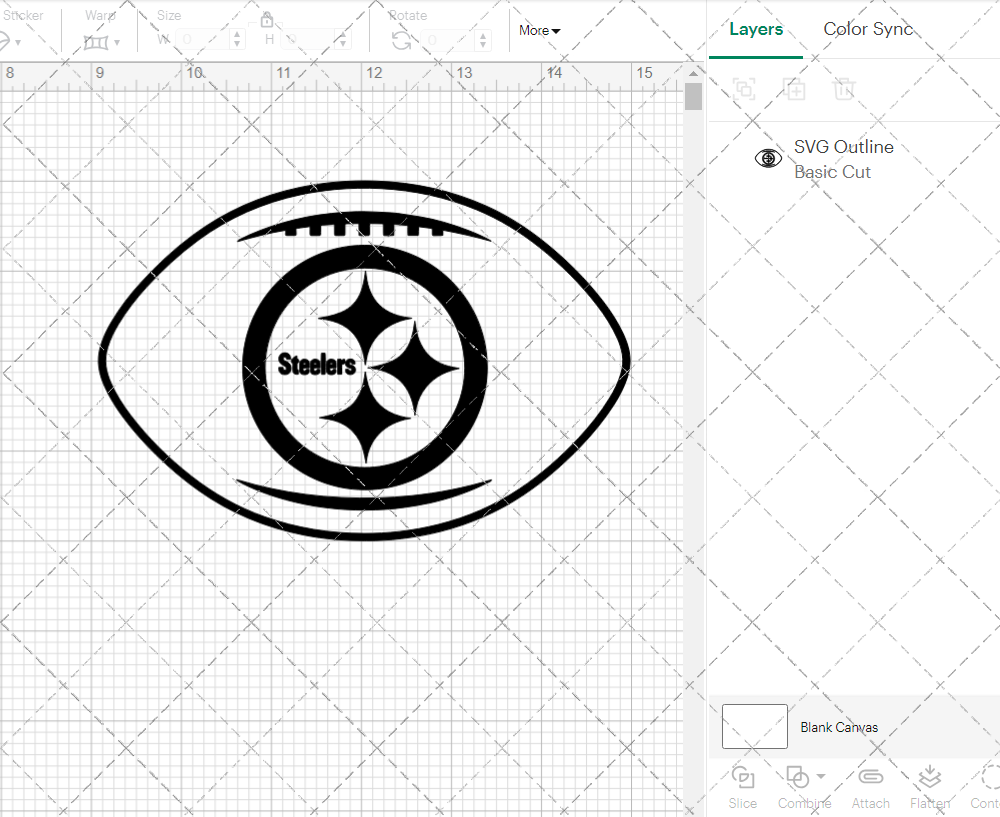Click the Blank Canvas color swatch
The height and width of the screenshot is (817, 1000).
(754, 727)
